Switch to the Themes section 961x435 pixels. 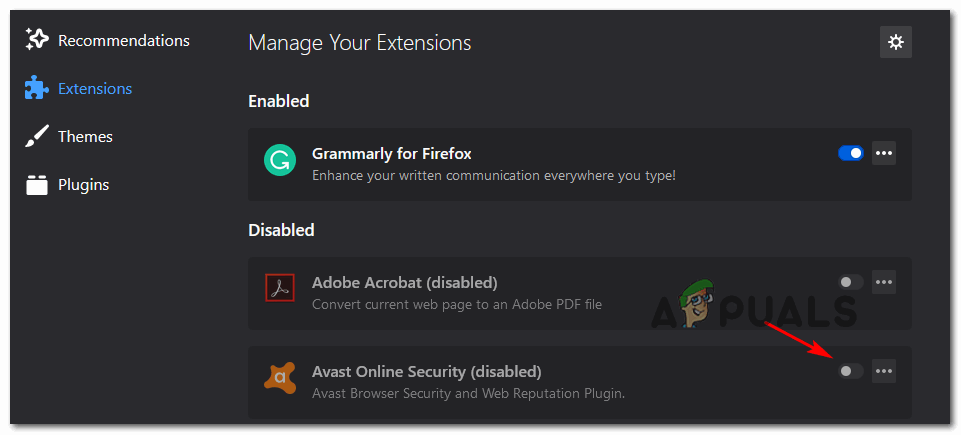click(x=85, y=137)
